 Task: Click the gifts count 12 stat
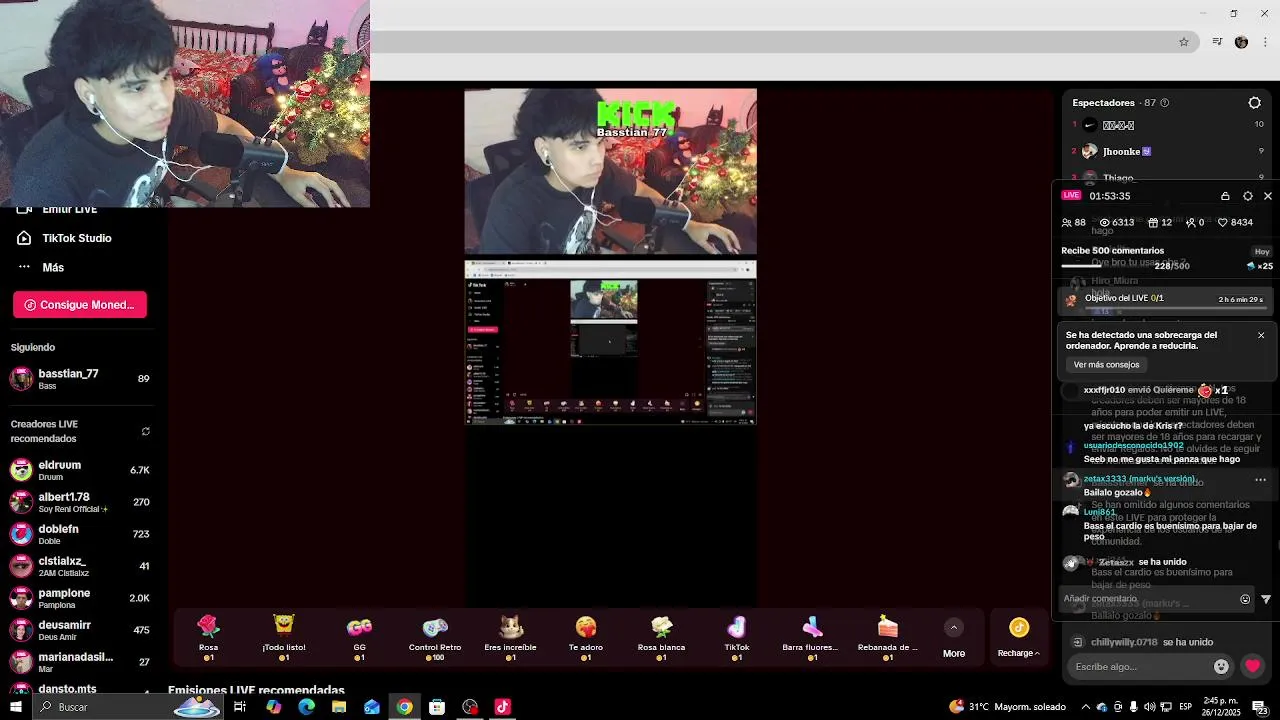coord(1160,223)
